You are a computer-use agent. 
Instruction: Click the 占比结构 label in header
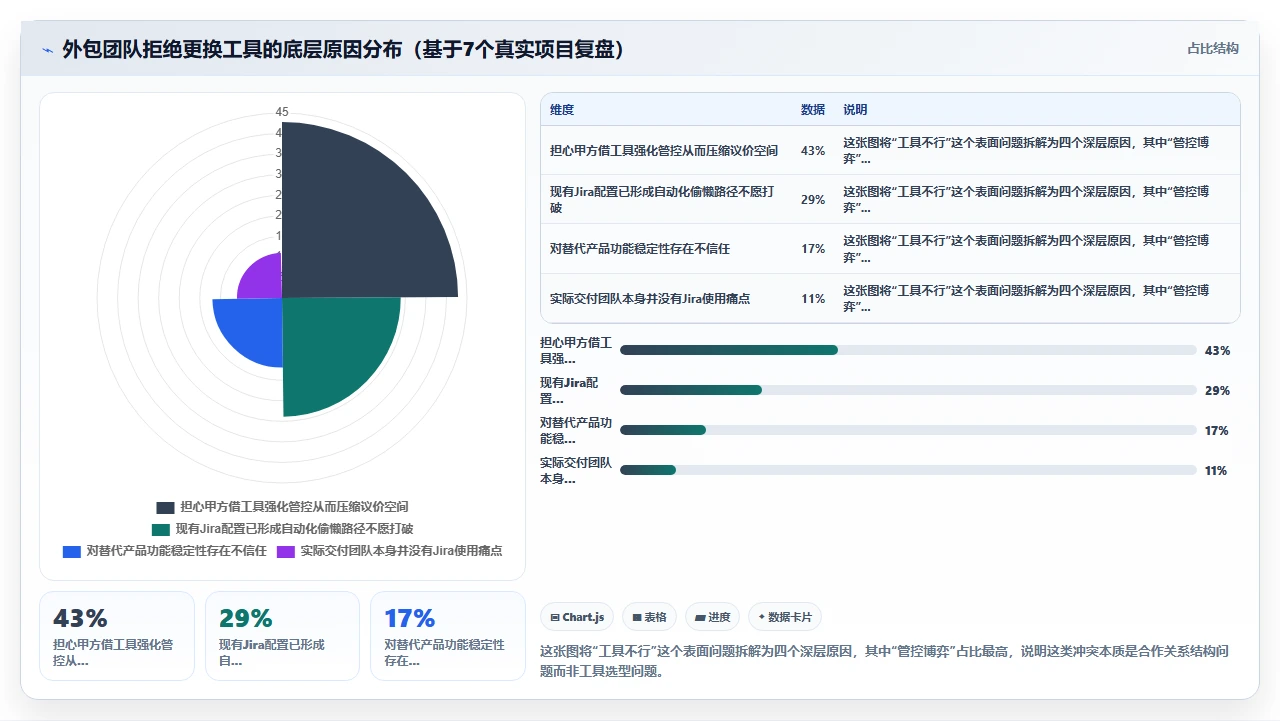point(1213,48)
